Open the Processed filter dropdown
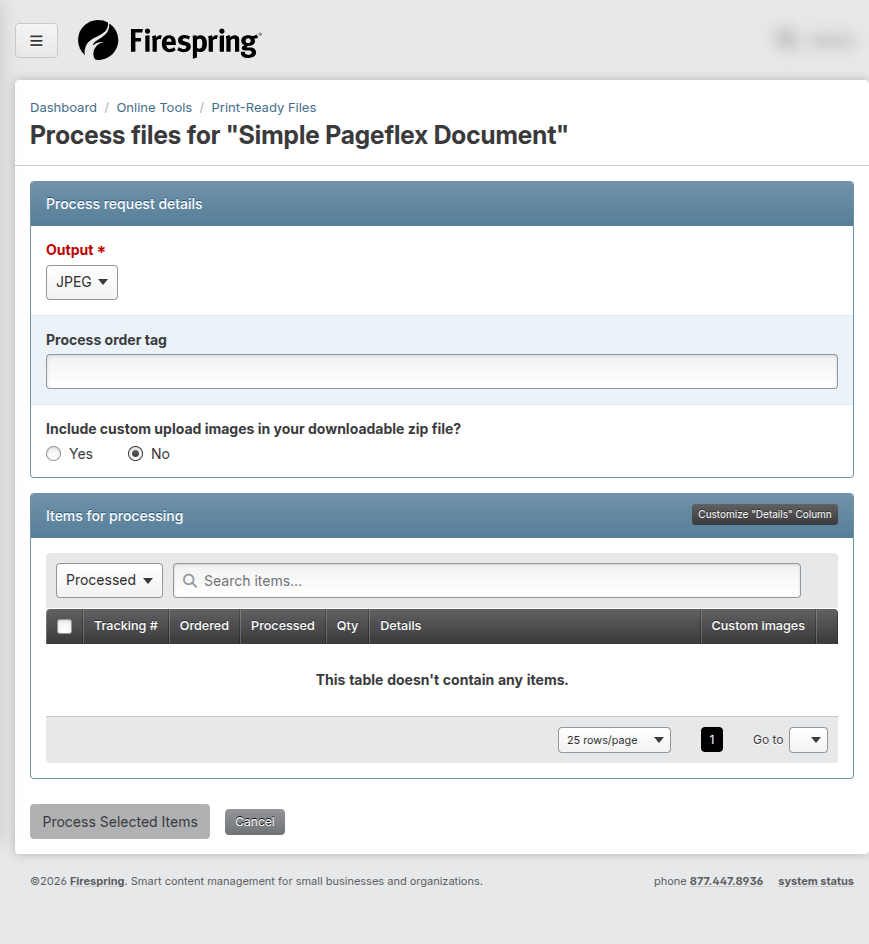869x944 pixels. click(x=110, y=580)
